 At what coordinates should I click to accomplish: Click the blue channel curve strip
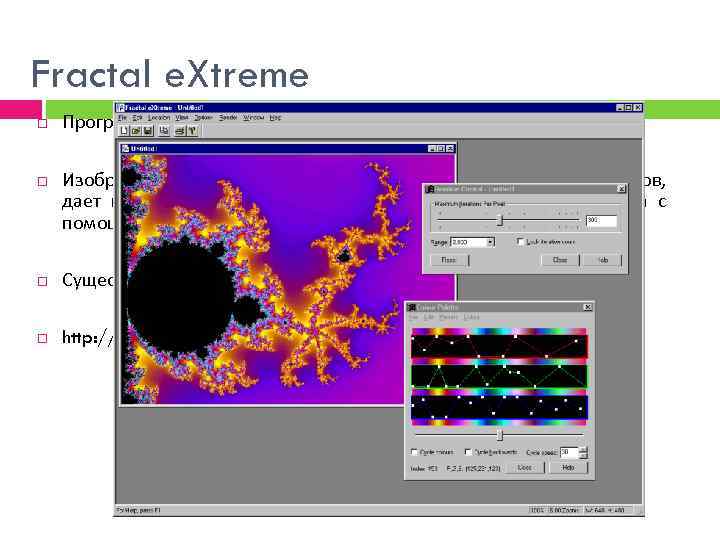(x=499, y=407)
